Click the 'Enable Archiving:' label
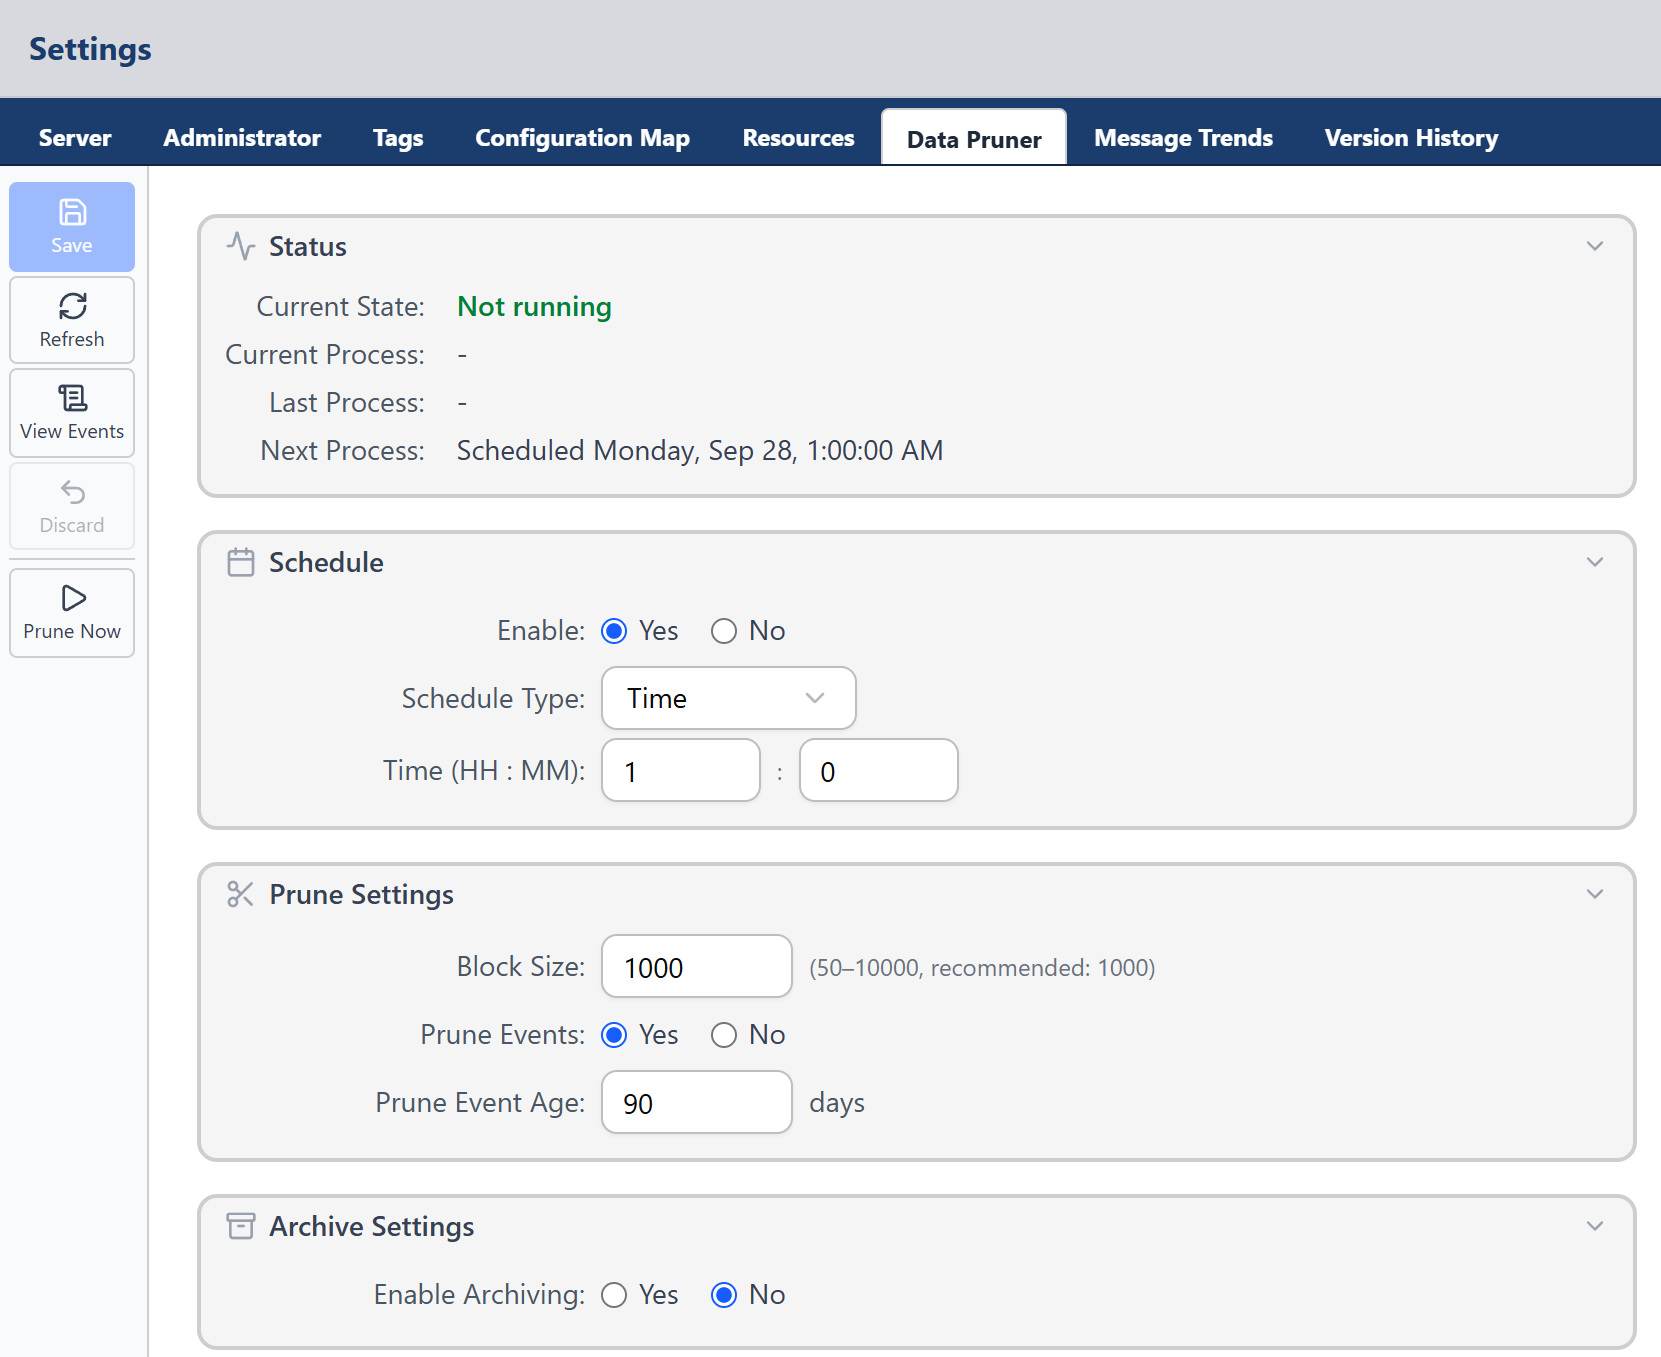Screen dimensions: 1661x1357 pyautogui.click(x=479, y=1294)
